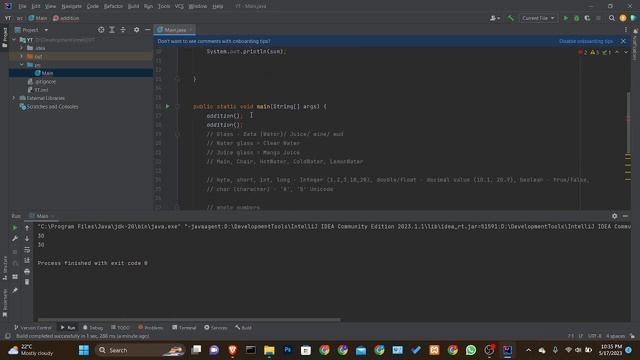
Task: Expand all nodes in Project panel
Action: click(x=112, y=30)
